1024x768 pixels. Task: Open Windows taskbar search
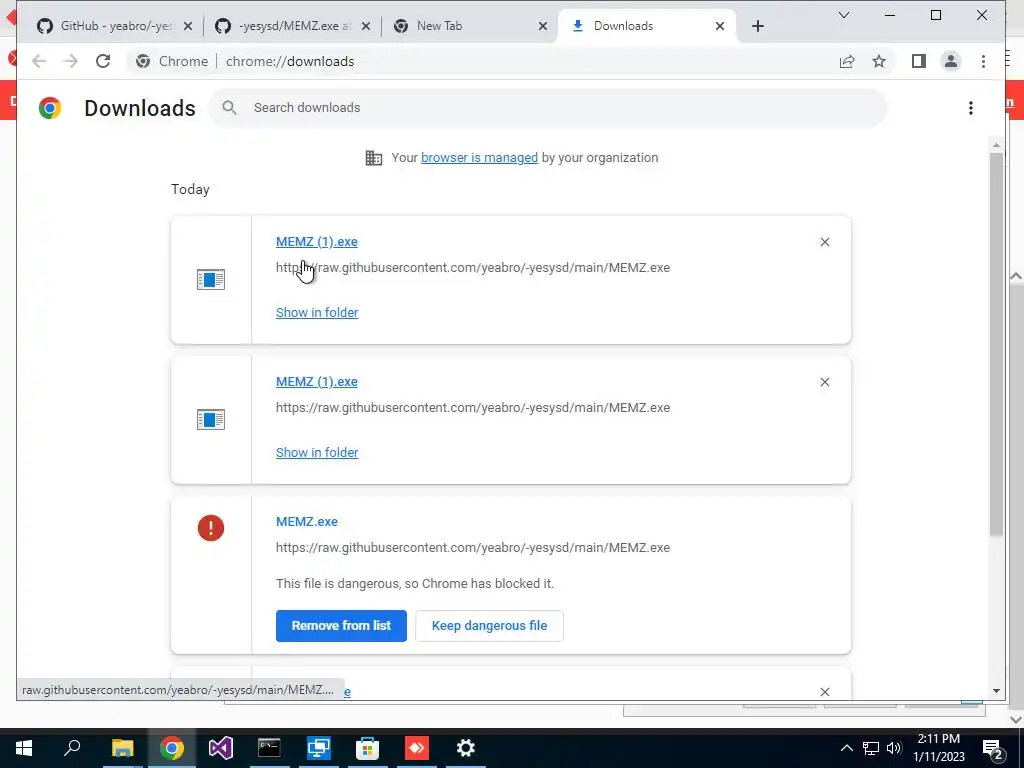tap(72, 748)
